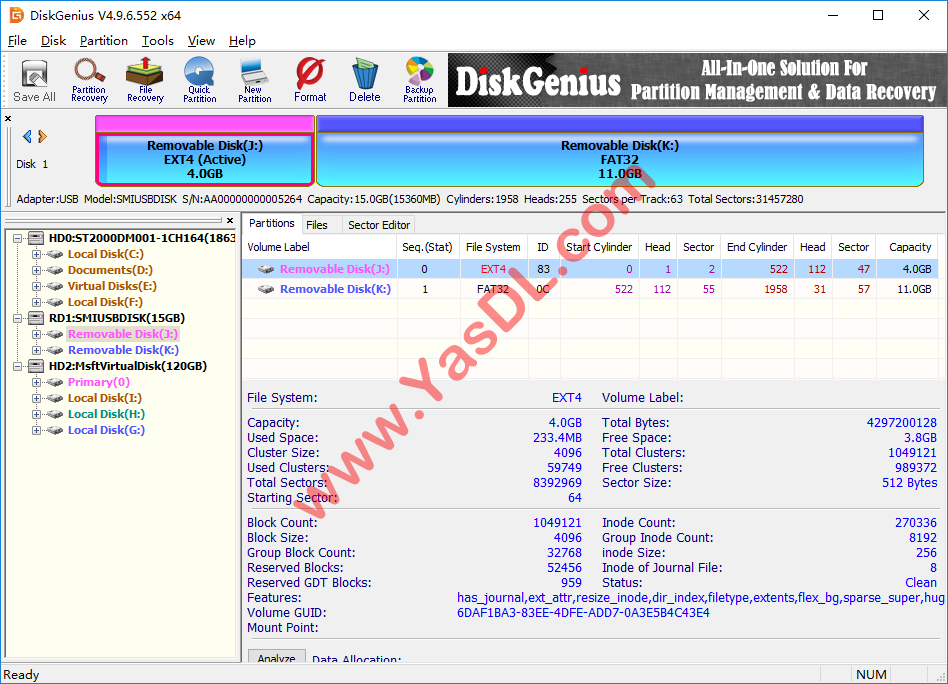This screenshot has height=684, width=948.
Task: Click the Seq.(Stat) column header
Action: [x=427, y=247]
